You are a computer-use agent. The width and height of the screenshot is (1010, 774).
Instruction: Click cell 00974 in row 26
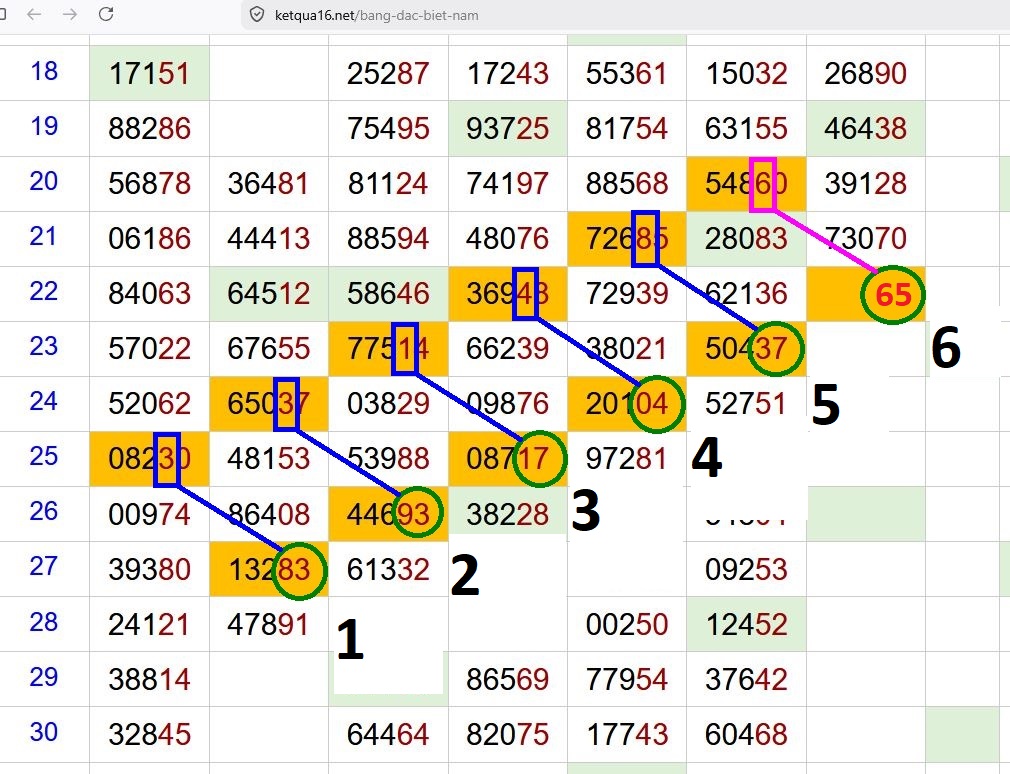tap(149, 514)
